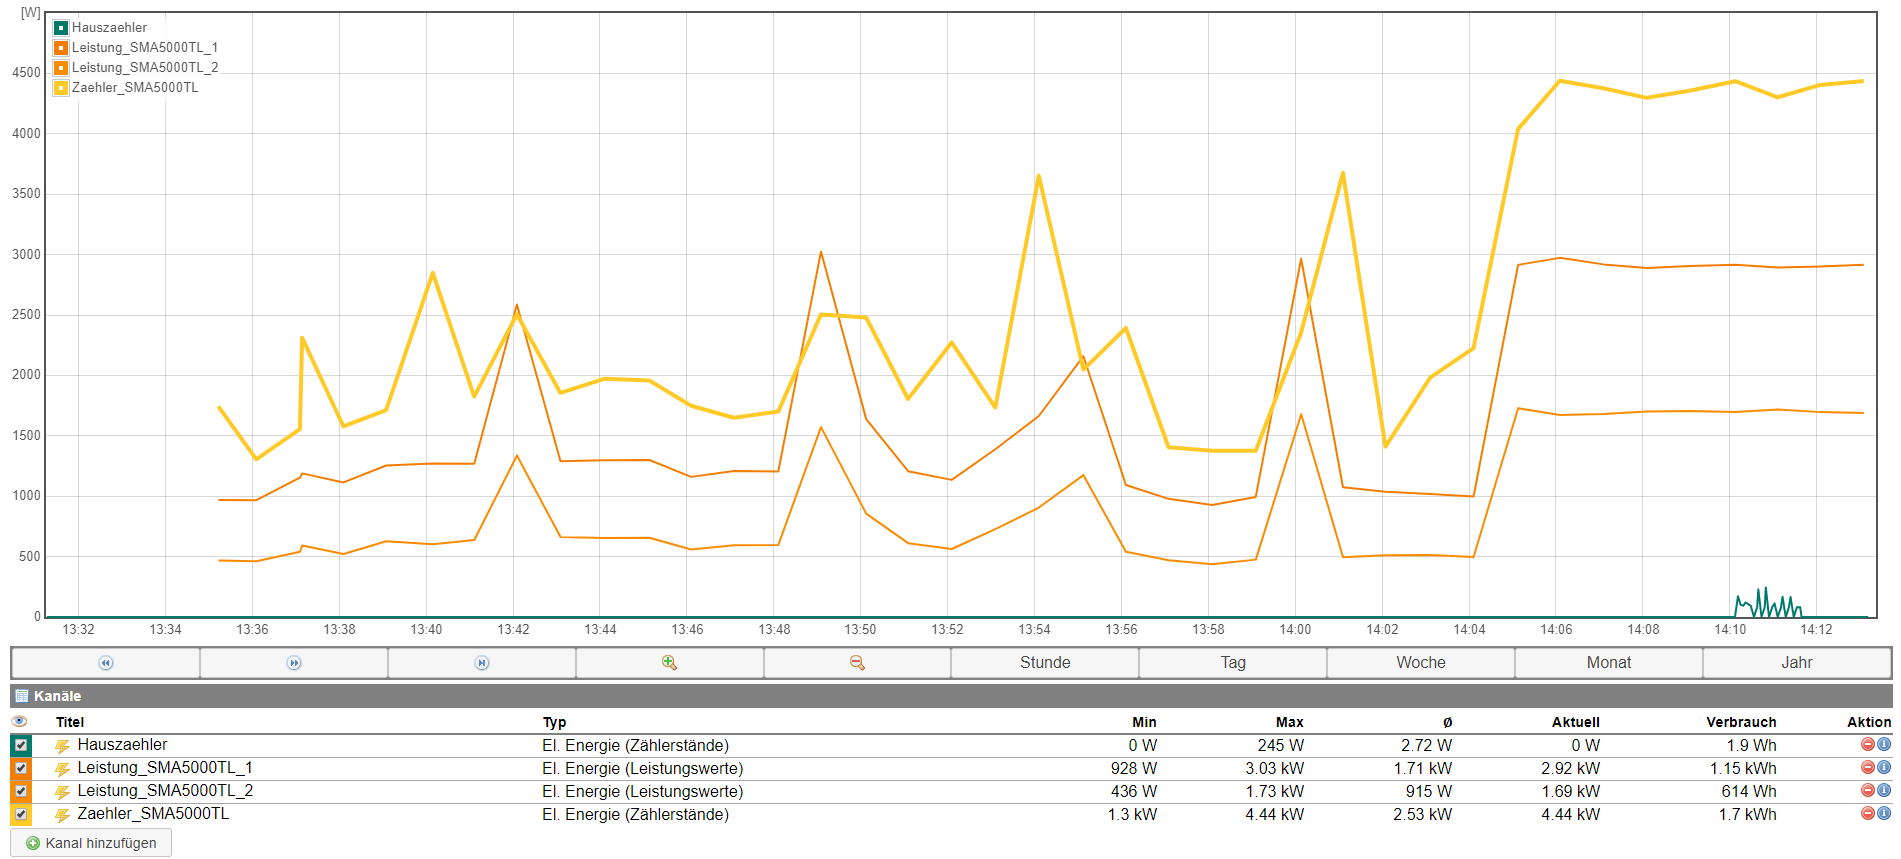Toggle the Zaehler_SMA5000TL visibility checkbox
Viewport: 1901px width, 859px height.
pyautogui.click(x=21, y=814)
